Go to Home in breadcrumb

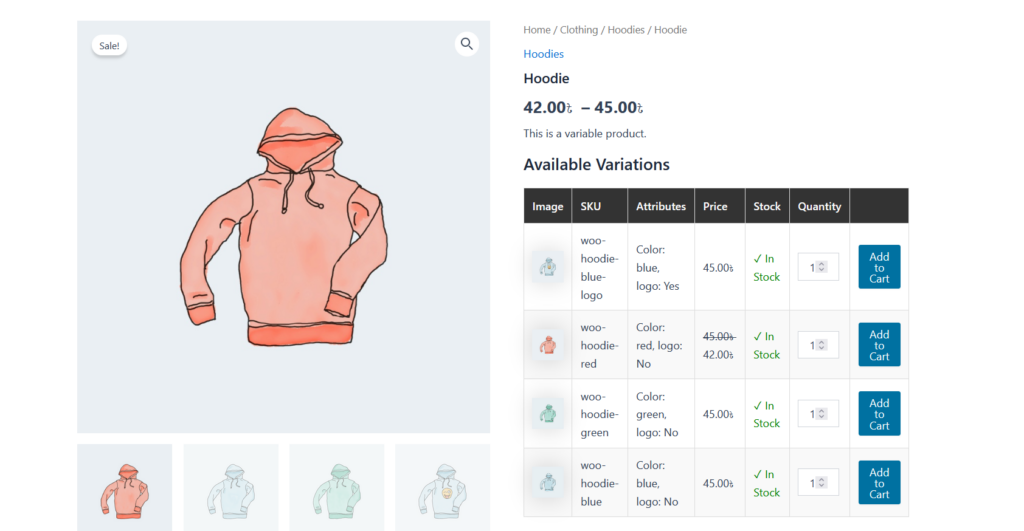pyautogui.click(x=537, y=30)
